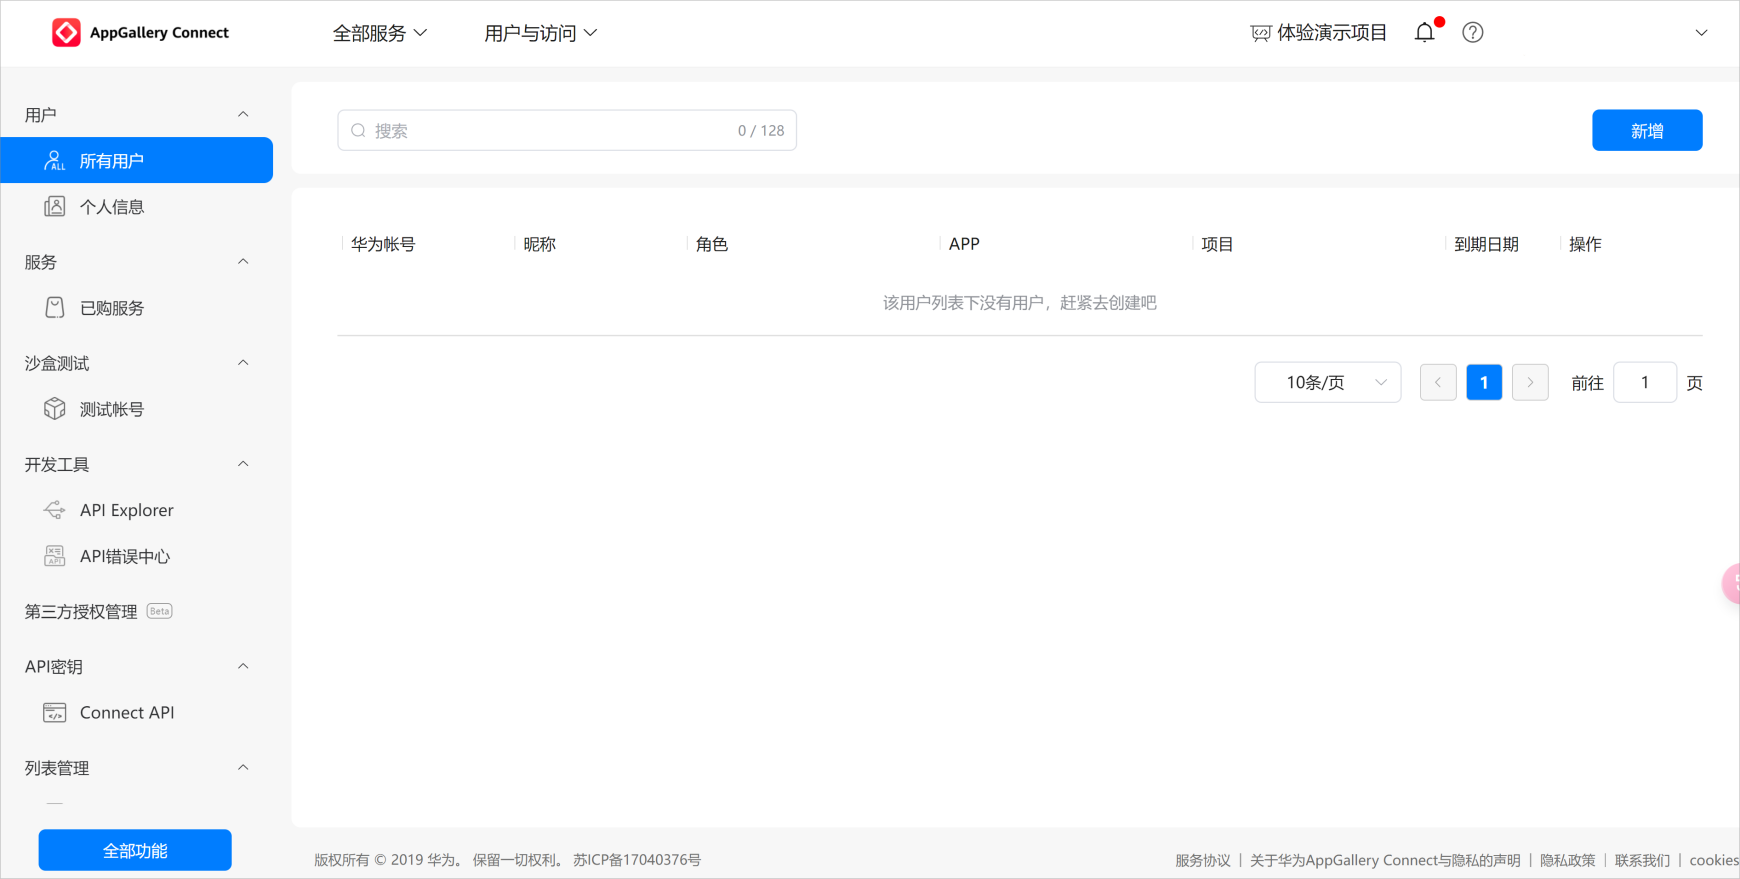
Task: Open the 隐私政策 footer link
Action: pyautogui.click(x=1567, y=860)
